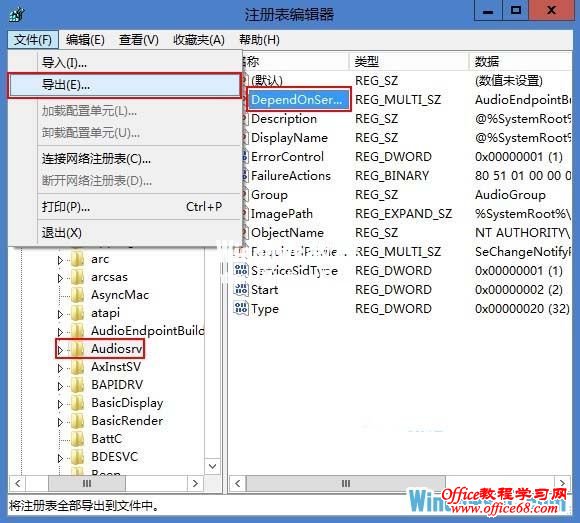Expand the atapi tree node
Image resolution: width=580 pixels, height=523 pixels.
tap(60, 314)
